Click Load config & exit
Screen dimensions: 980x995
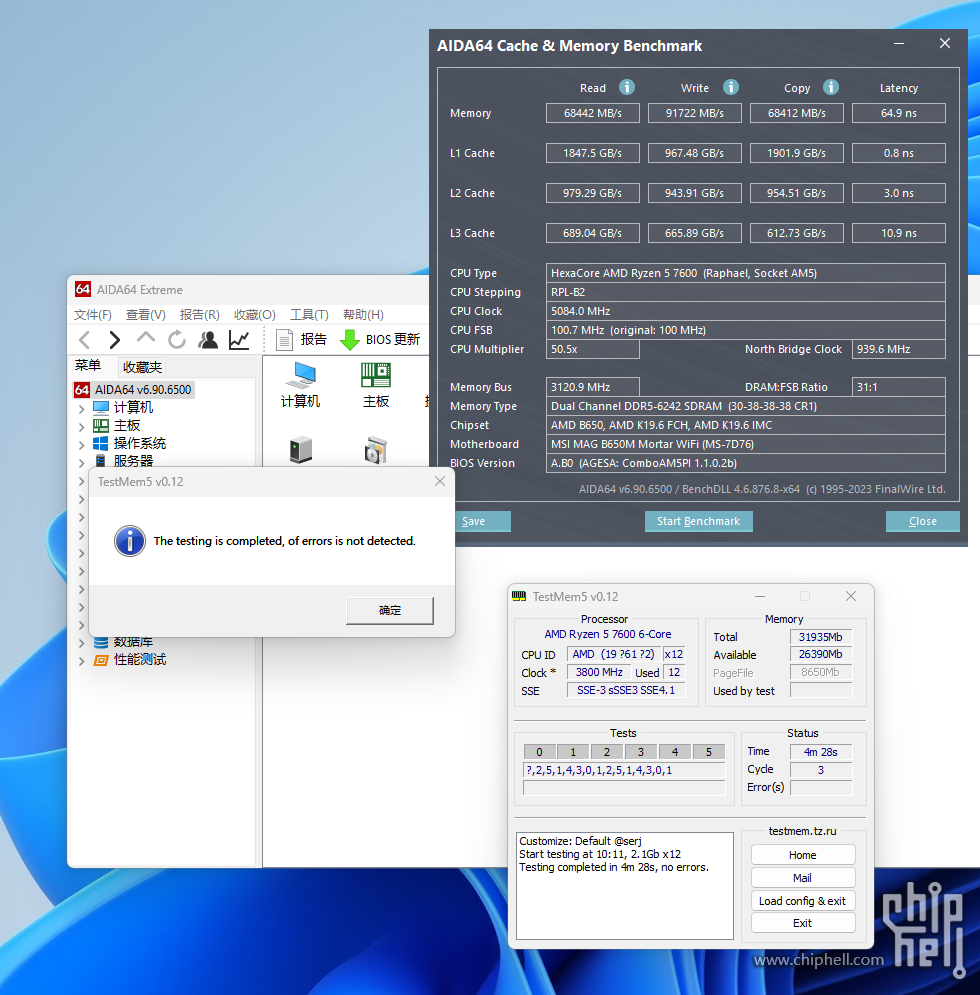[x=803, y=900]
